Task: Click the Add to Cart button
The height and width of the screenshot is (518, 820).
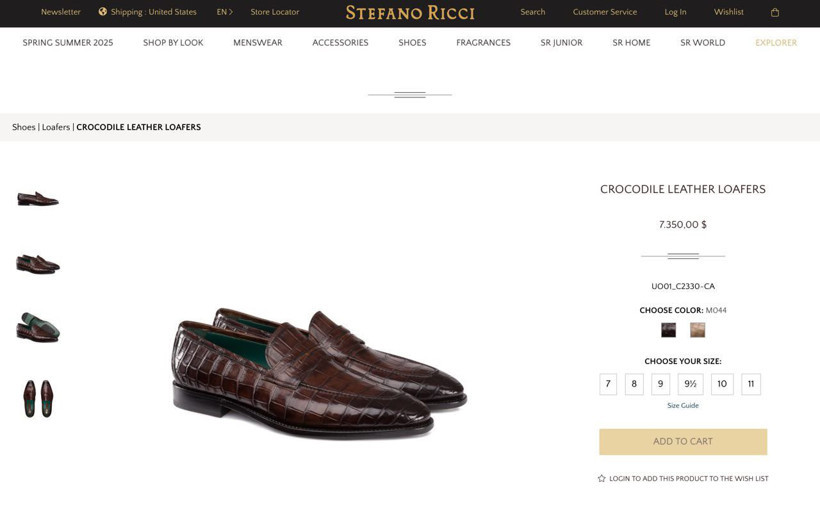Action: pos(683,442)
